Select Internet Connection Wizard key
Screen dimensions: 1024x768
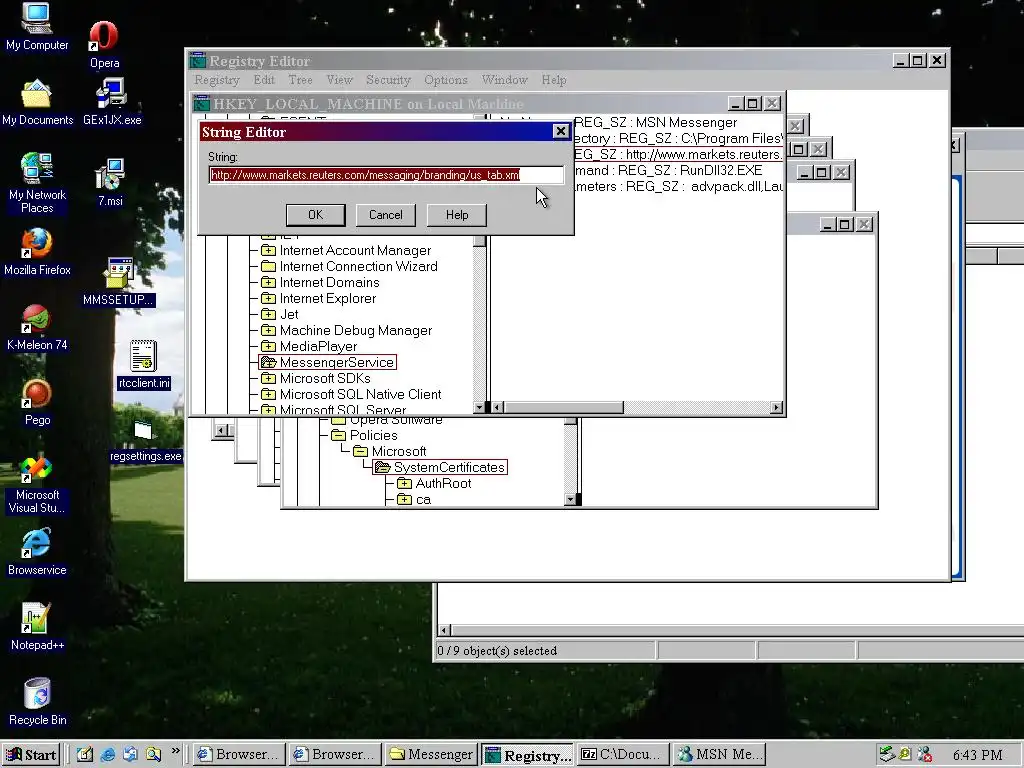tap(359, 266)
